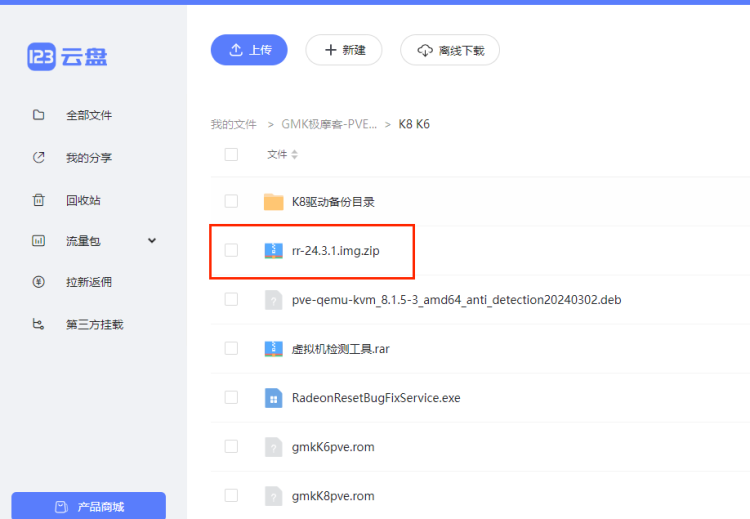The width and height of the screenshot is (750, 519).
Task: Click the mount icon beside 第三方挂载
Action: 39,324
